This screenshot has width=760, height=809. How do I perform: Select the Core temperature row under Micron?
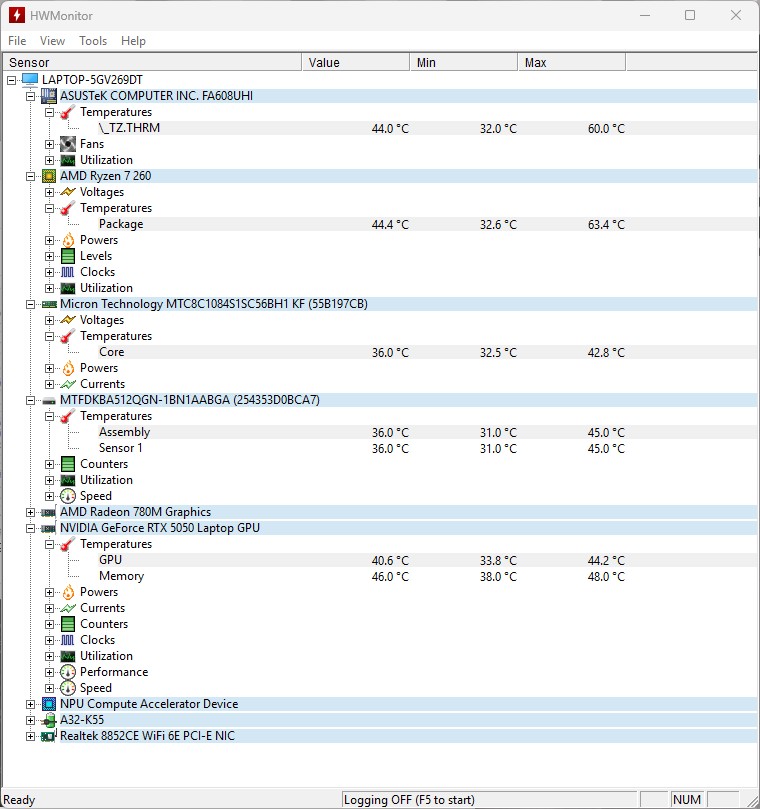[427, 352]
